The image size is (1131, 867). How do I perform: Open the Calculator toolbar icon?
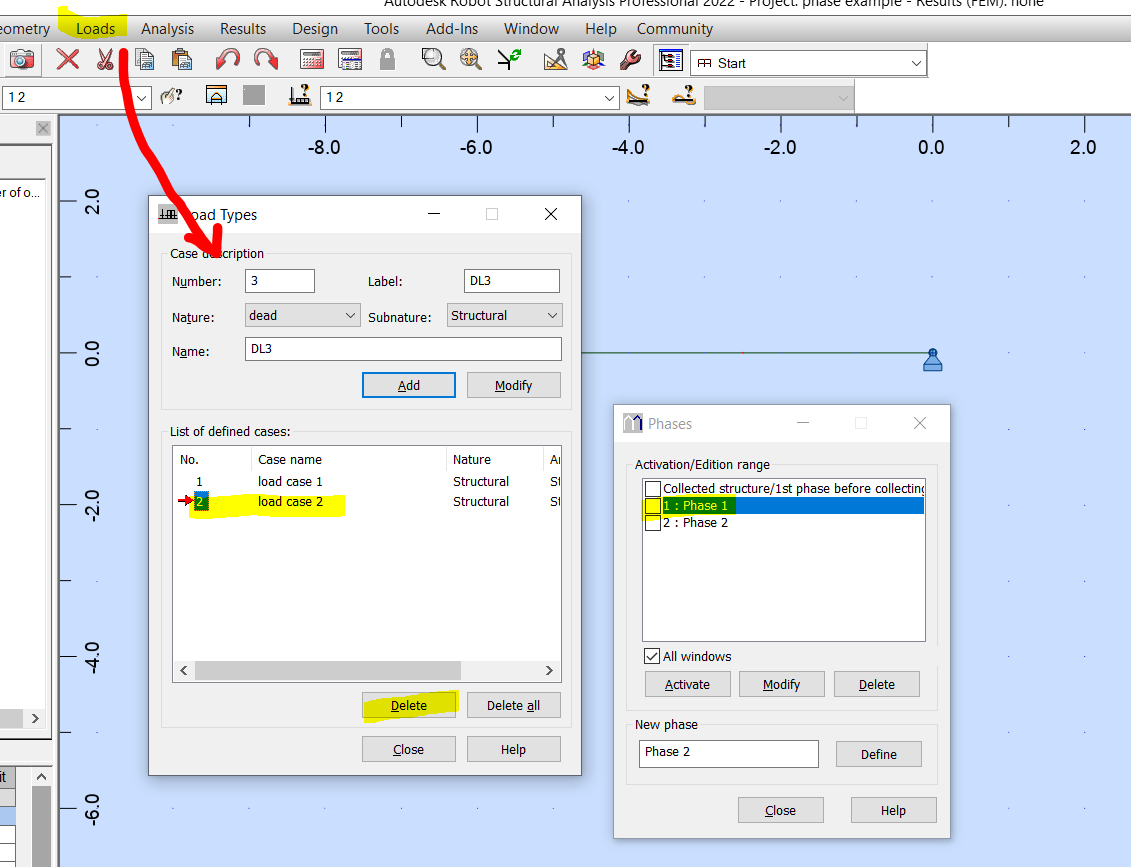311,59
